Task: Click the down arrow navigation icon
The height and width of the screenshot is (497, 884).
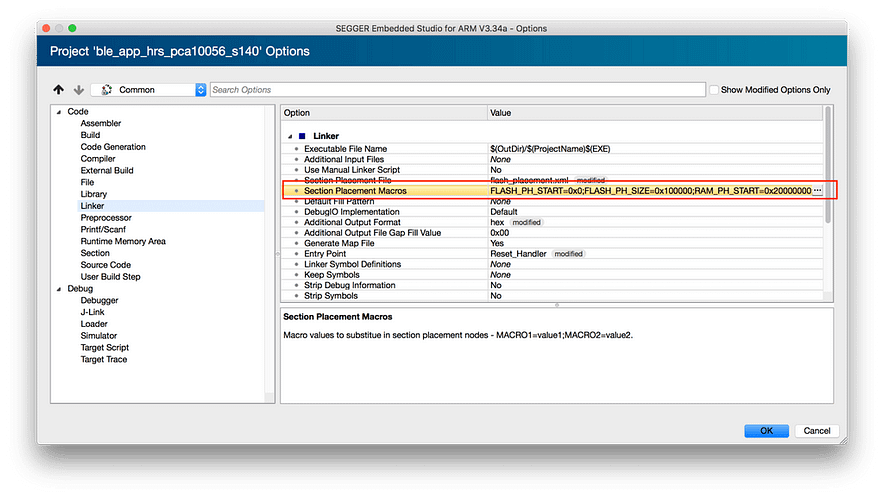Action: click(79, 90)
